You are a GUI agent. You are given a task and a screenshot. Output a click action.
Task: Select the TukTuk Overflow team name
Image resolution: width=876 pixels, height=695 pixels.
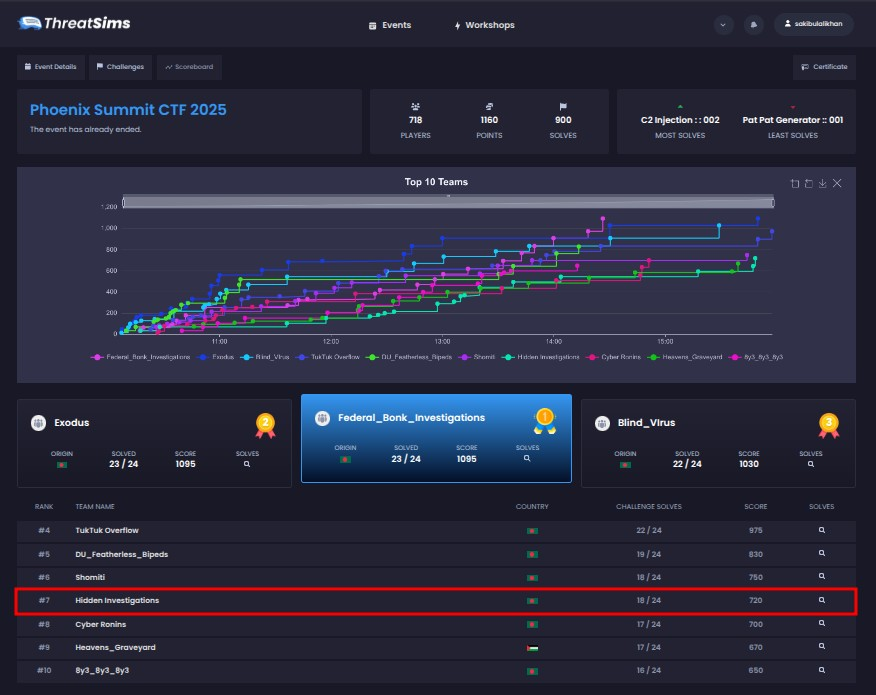(x=107, y=530)
